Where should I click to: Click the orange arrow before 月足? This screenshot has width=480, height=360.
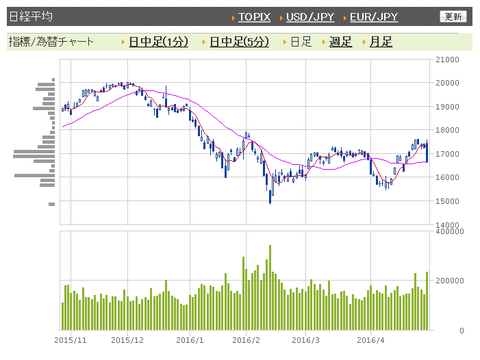coord(364,42)
